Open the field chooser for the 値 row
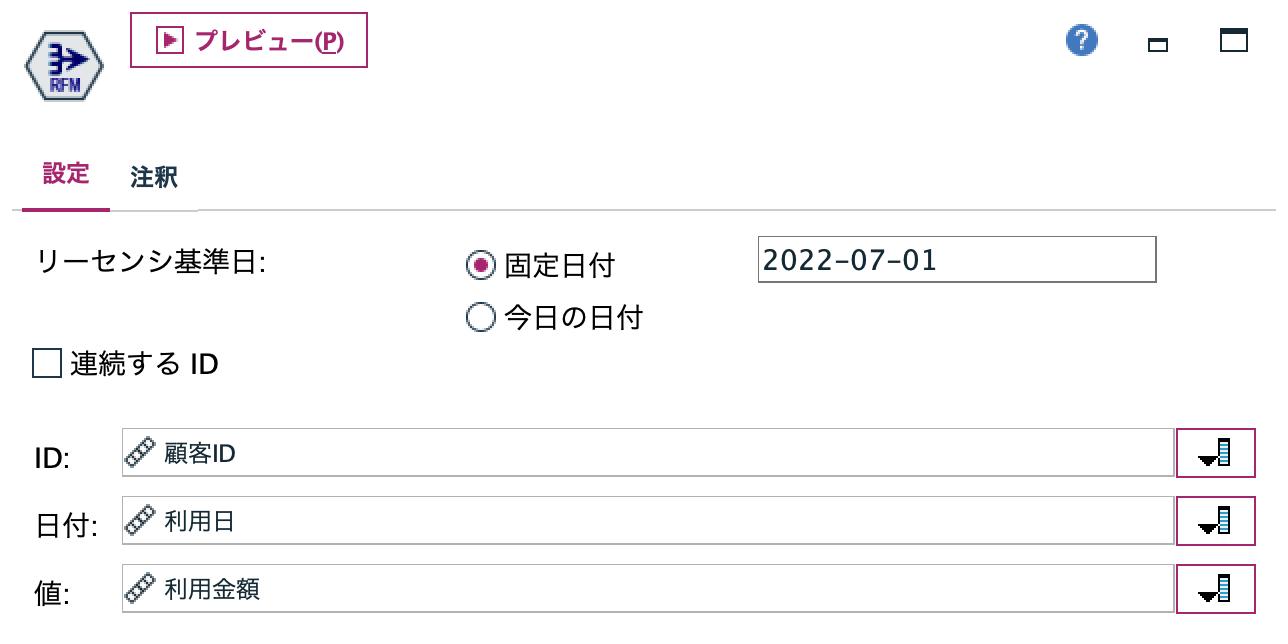Viewport: 1288px width, 644px height. pyautogui.click(x=1215, y=589)
